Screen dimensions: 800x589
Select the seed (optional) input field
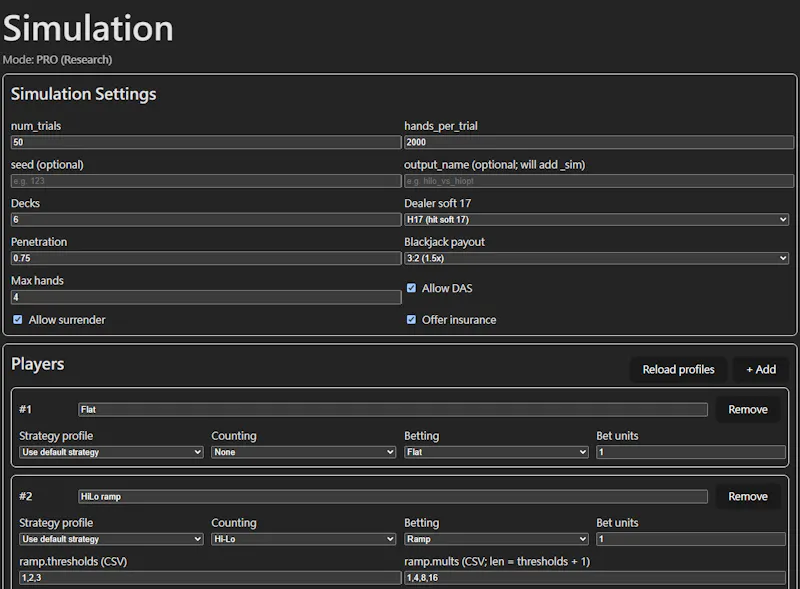[x=206, y=181]
